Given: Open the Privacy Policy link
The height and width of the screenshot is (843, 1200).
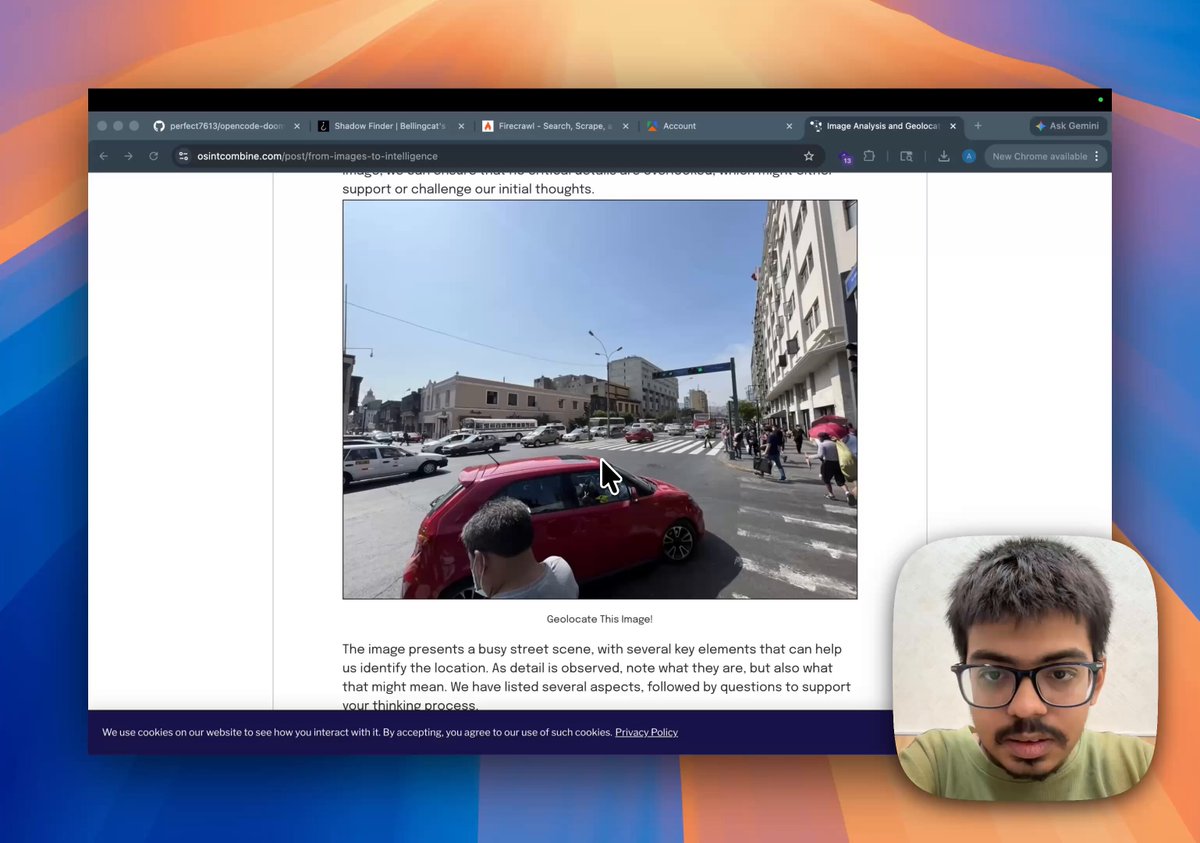Looking at the screenshot, I should [x=646, y=732].
